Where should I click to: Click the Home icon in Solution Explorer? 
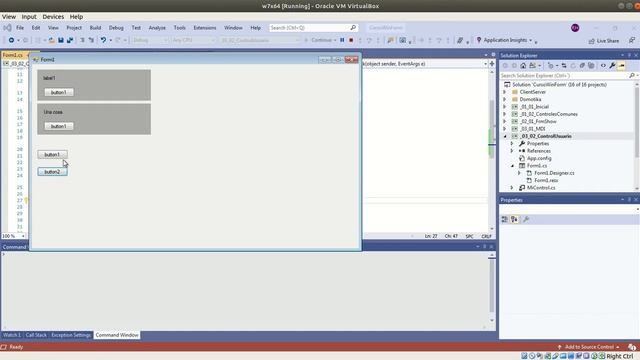point(523,65)
